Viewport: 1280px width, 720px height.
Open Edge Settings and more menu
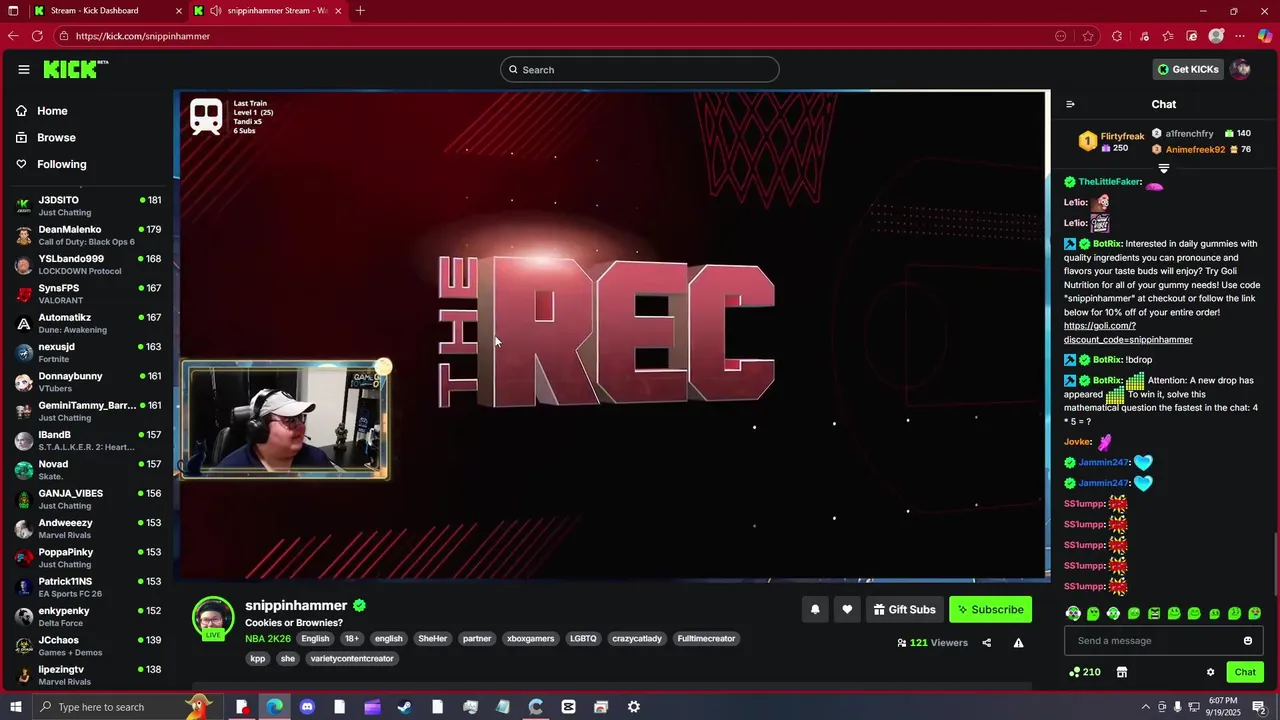tap(1240, 36)
